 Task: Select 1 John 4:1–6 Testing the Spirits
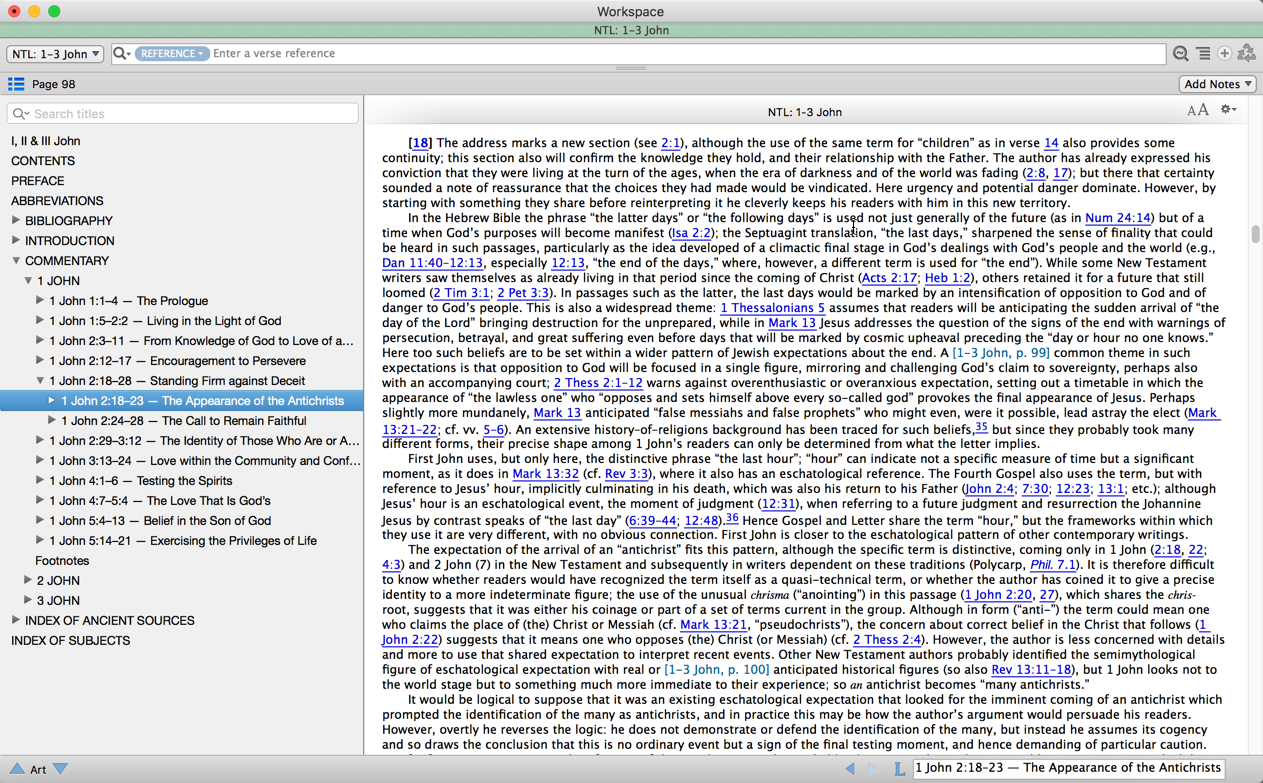pyautogui.click(x=140, y=481)
